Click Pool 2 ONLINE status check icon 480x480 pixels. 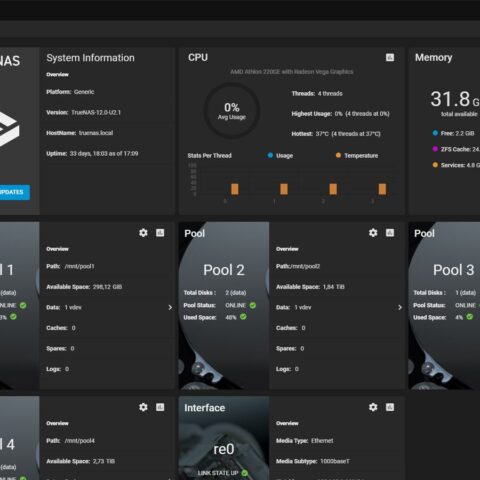pyautogui.click(x=253, y=305)
